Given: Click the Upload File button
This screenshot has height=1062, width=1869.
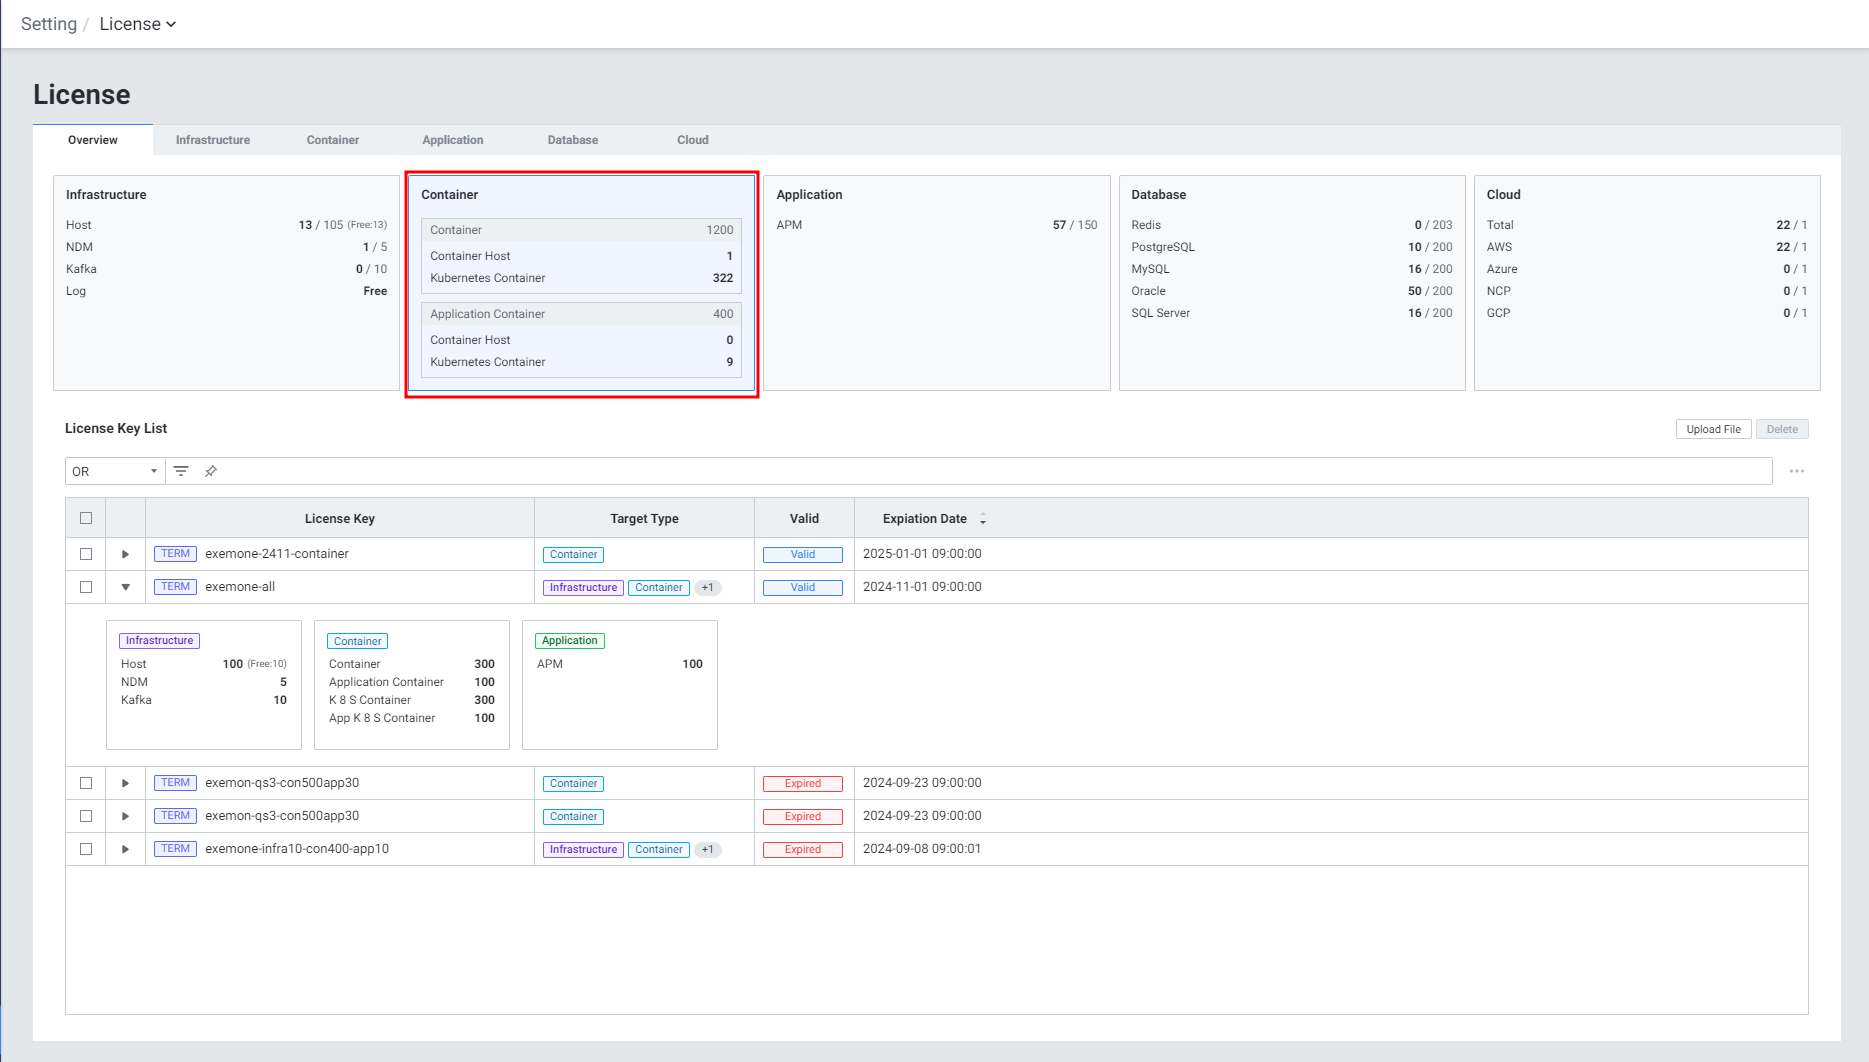Looking at the screenshot, I should (x=1713, y=429).
